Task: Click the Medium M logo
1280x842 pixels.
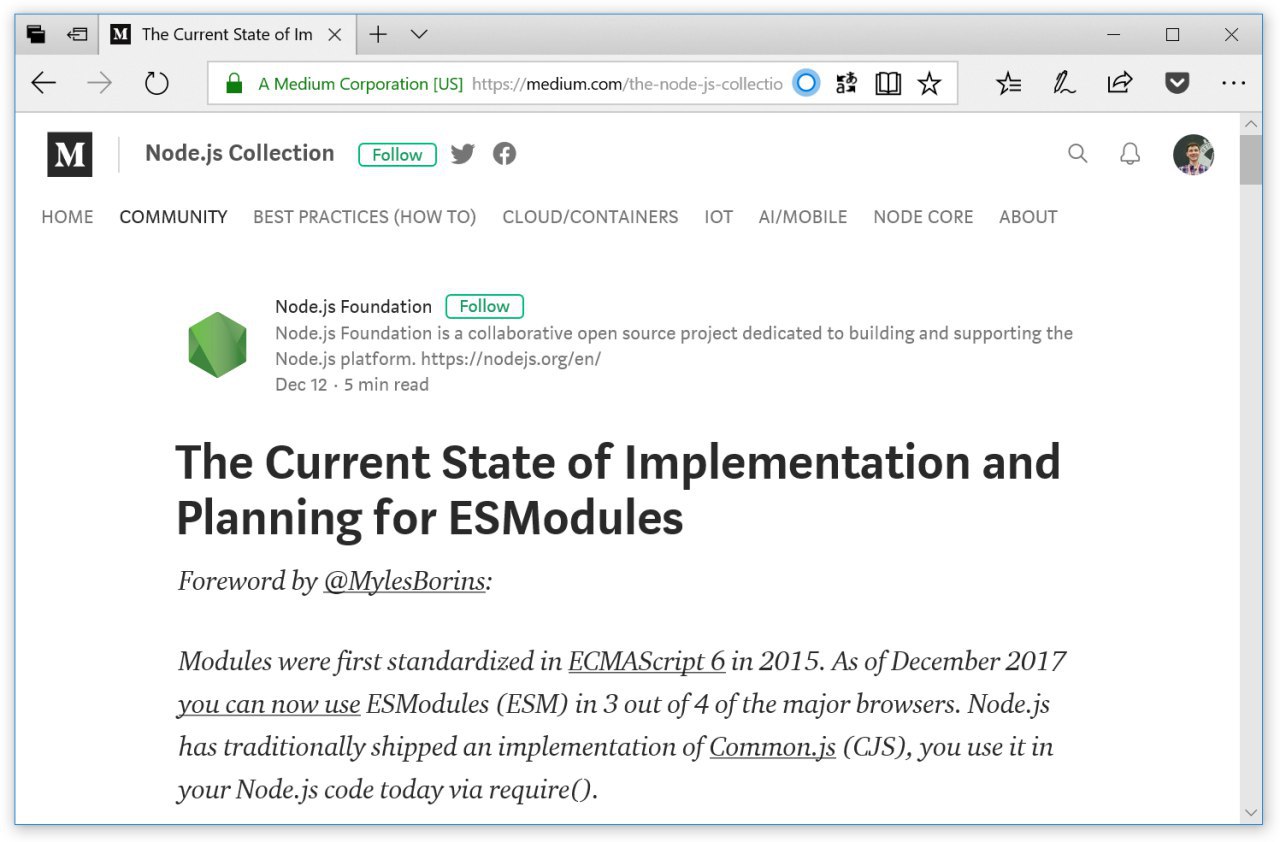Action: [70, 154]
